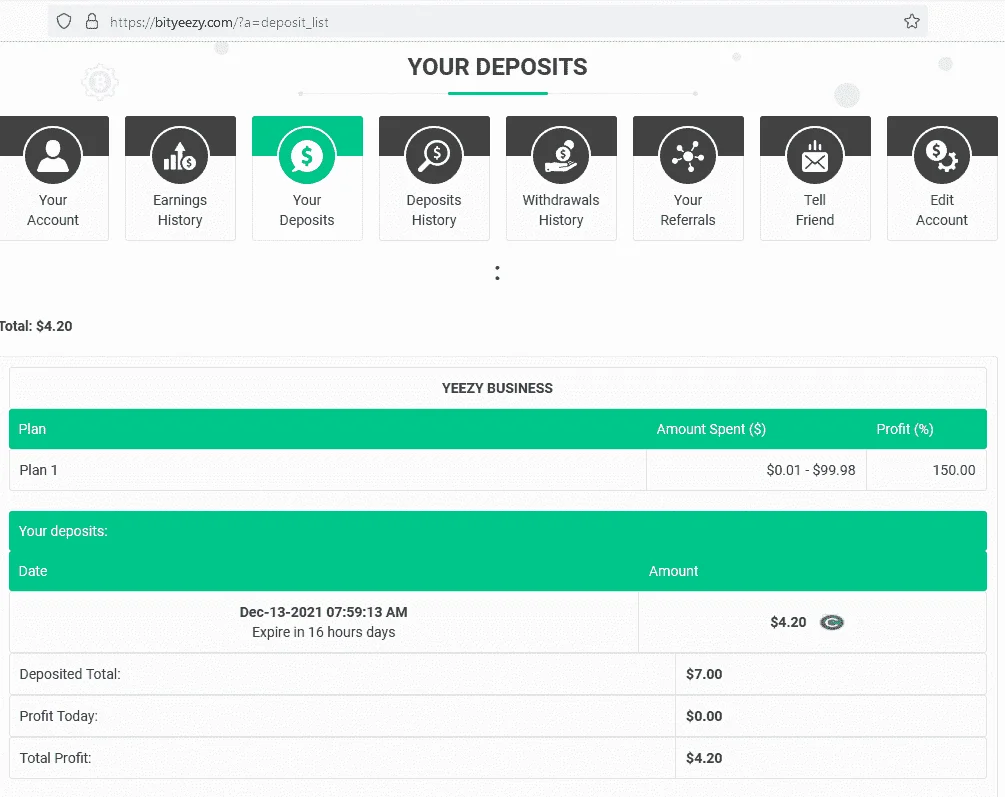
Task: Open the Your Account person icon
Action: pyautogui.click(x=53, y=156)
